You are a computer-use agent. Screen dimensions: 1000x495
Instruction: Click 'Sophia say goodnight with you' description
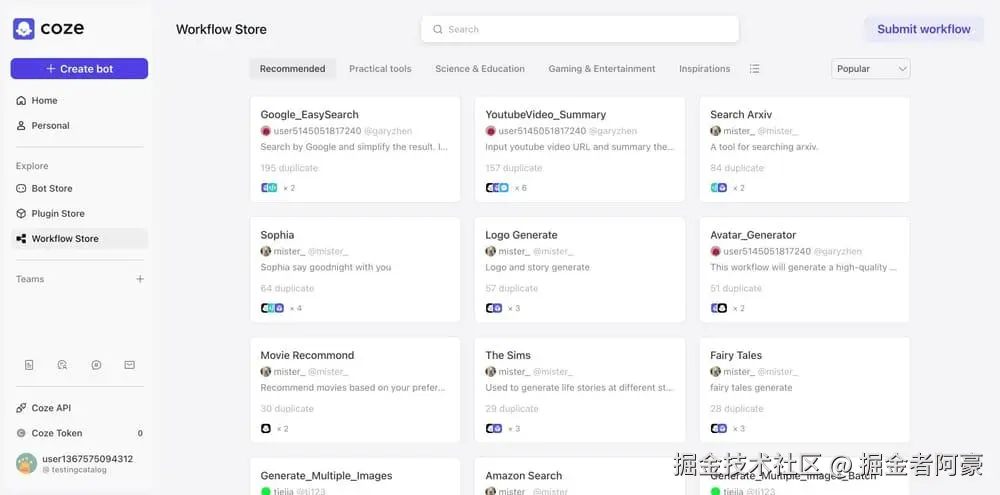point(326,267)
